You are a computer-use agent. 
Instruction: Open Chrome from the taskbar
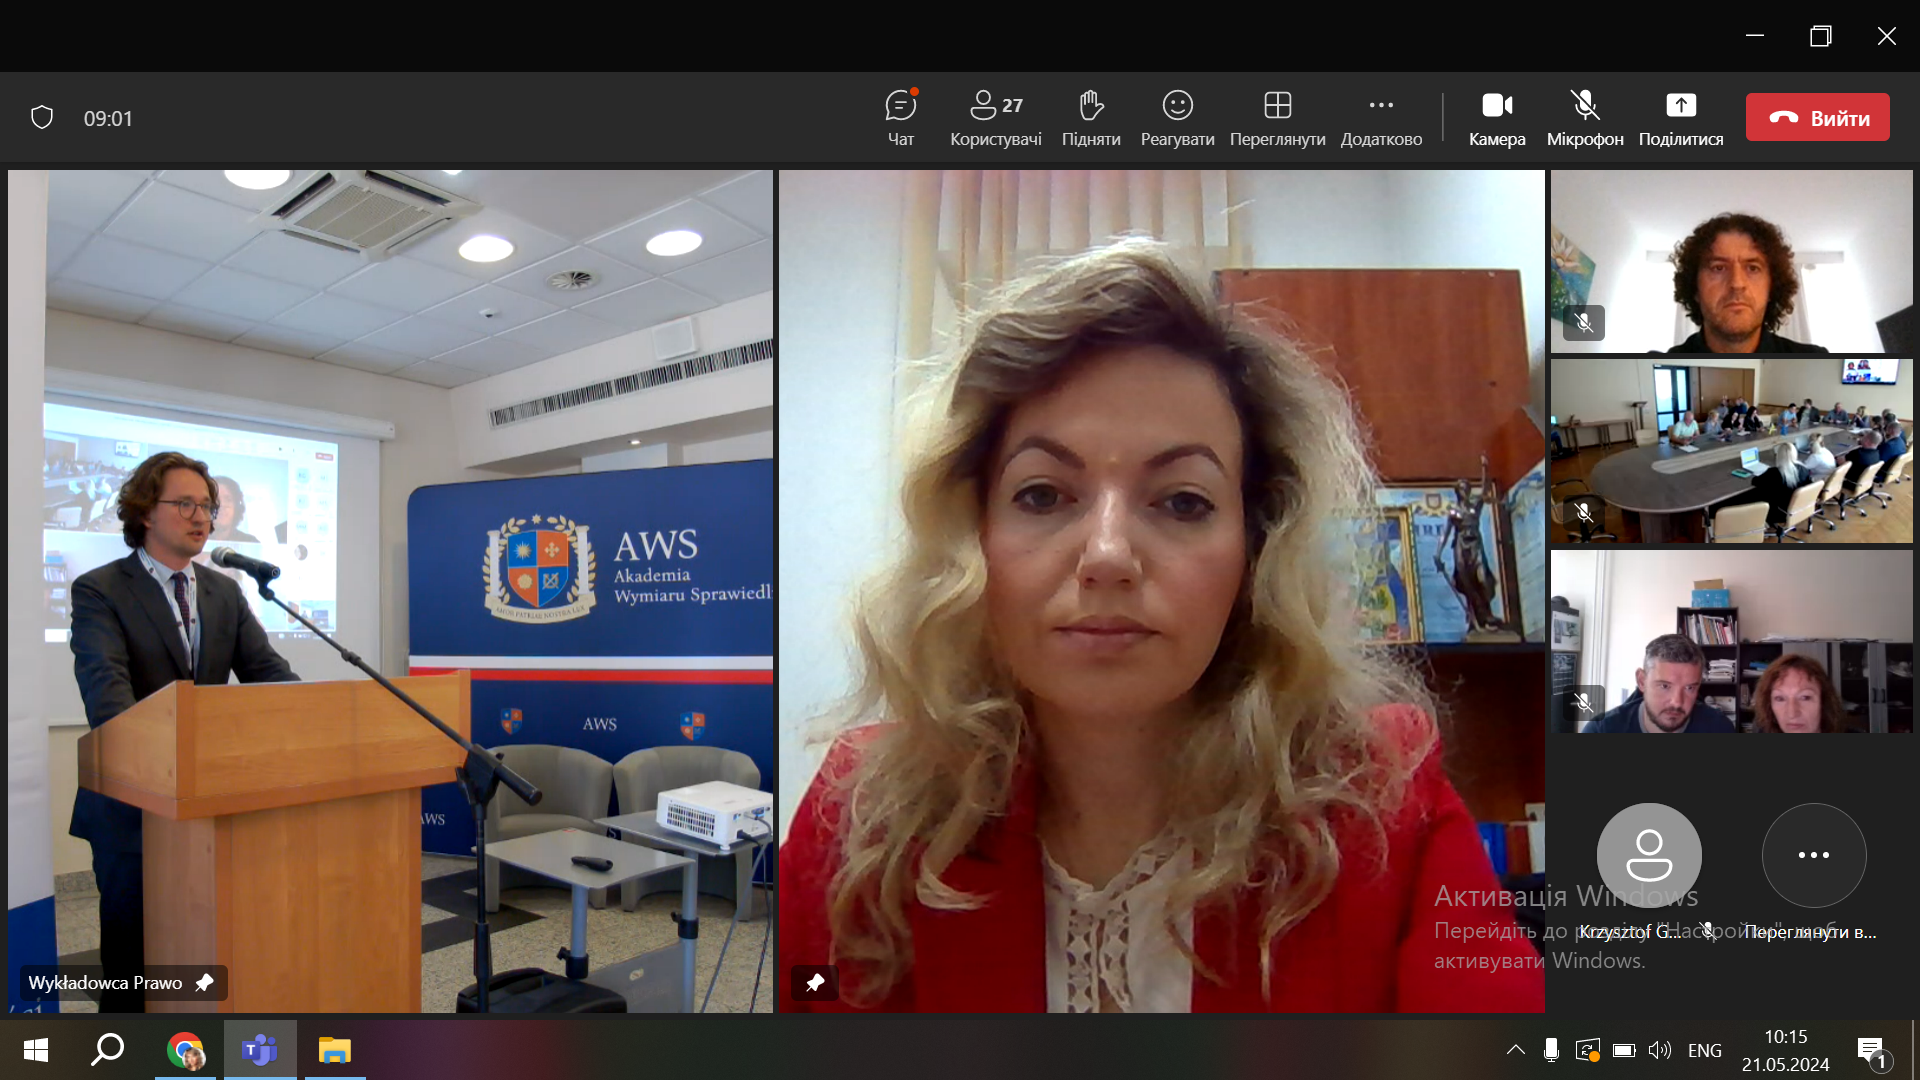pos(185,1050)
